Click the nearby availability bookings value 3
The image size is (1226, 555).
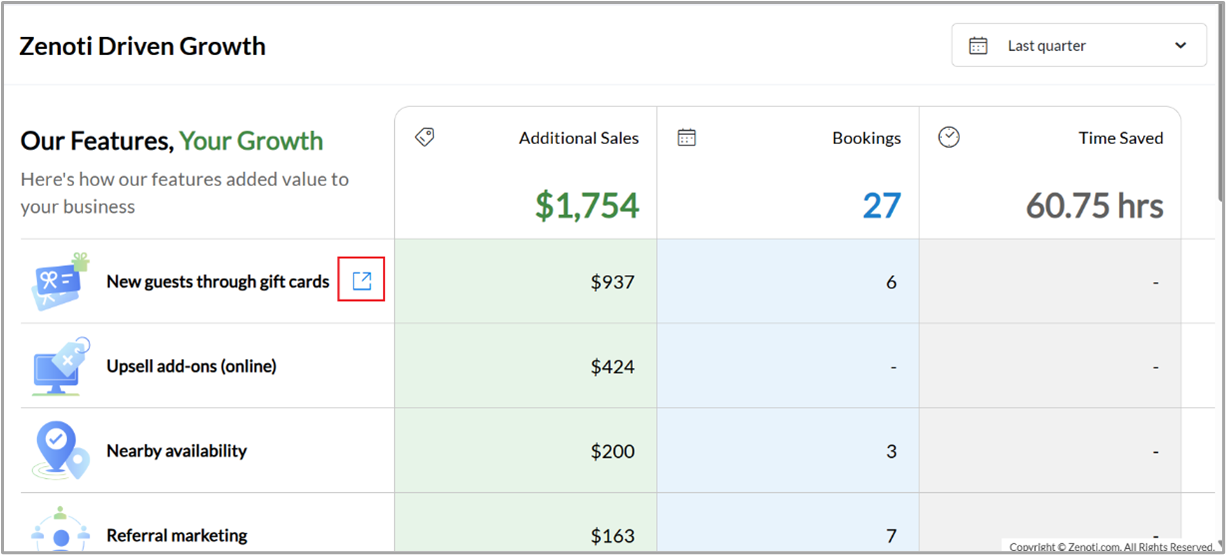pyautogui.click(x=891, y=451)
